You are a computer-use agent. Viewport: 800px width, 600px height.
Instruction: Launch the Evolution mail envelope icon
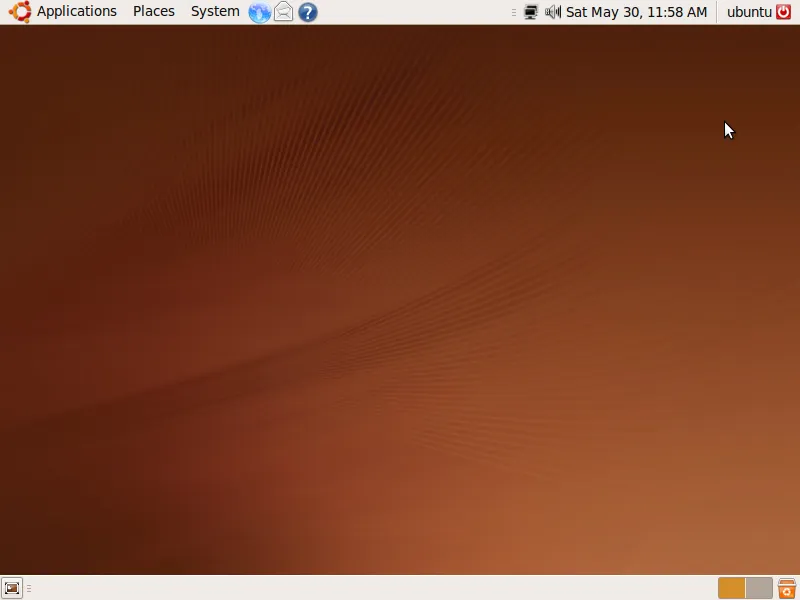[284, 12]
